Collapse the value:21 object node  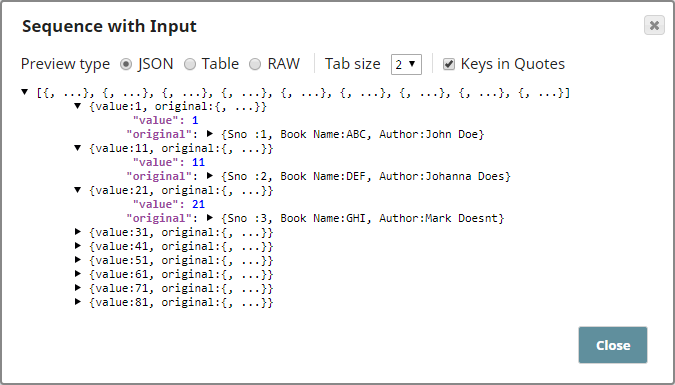(77, 189)
